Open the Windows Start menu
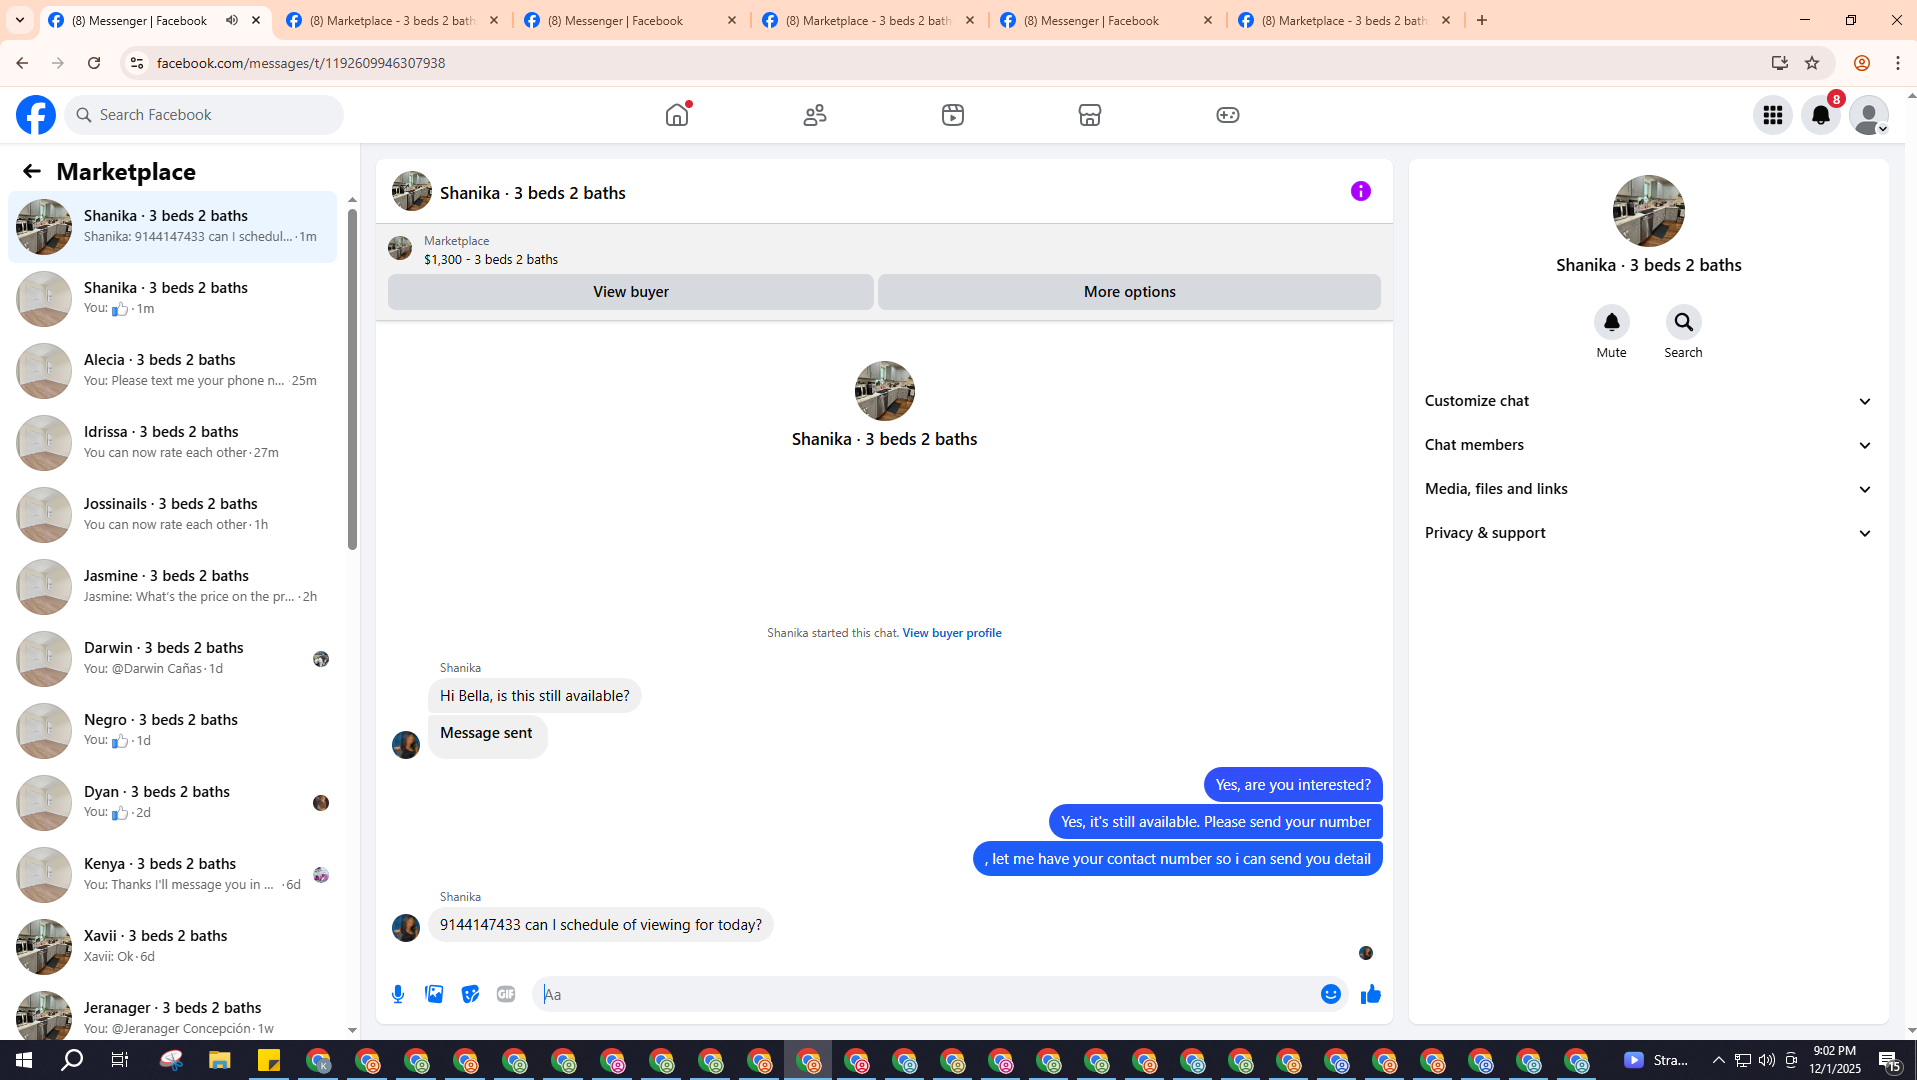1917x1080 pixels. coord(24,1060)
